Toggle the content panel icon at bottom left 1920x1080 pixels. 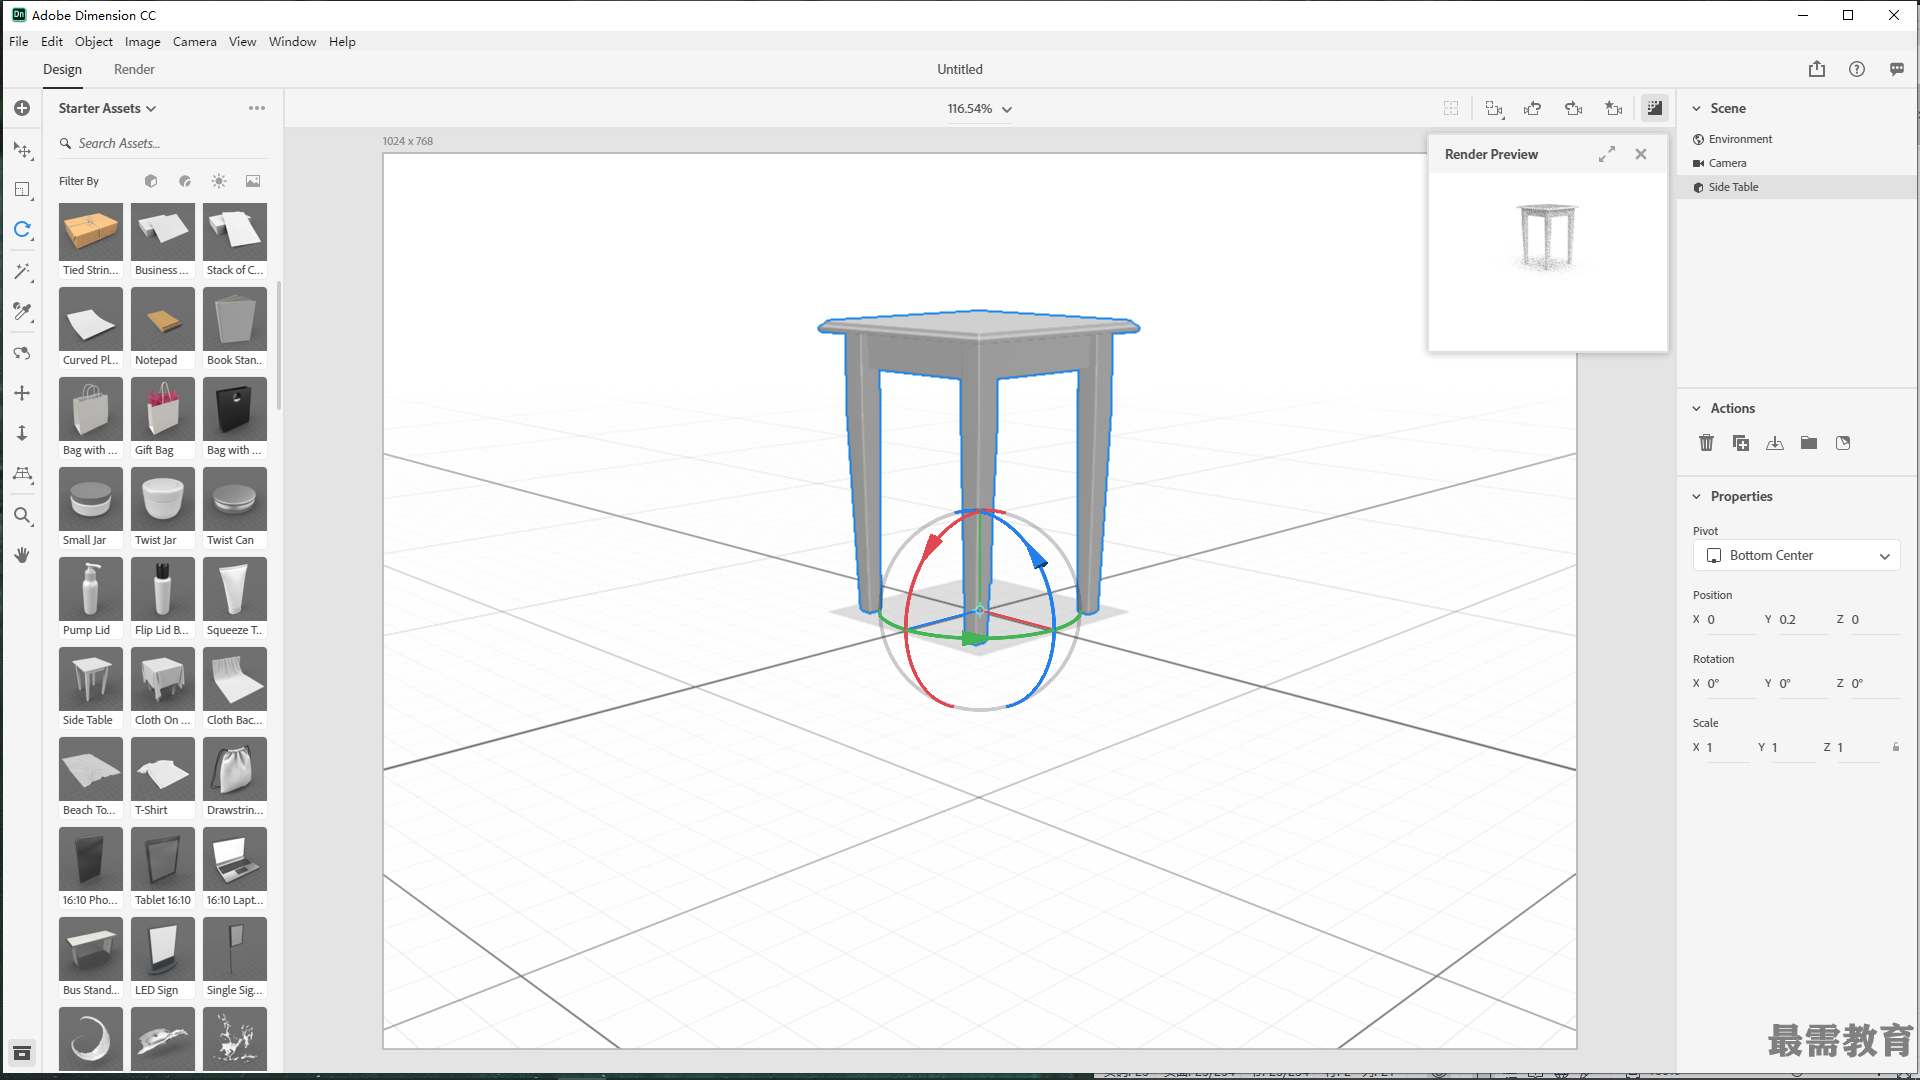point(22,1053)
